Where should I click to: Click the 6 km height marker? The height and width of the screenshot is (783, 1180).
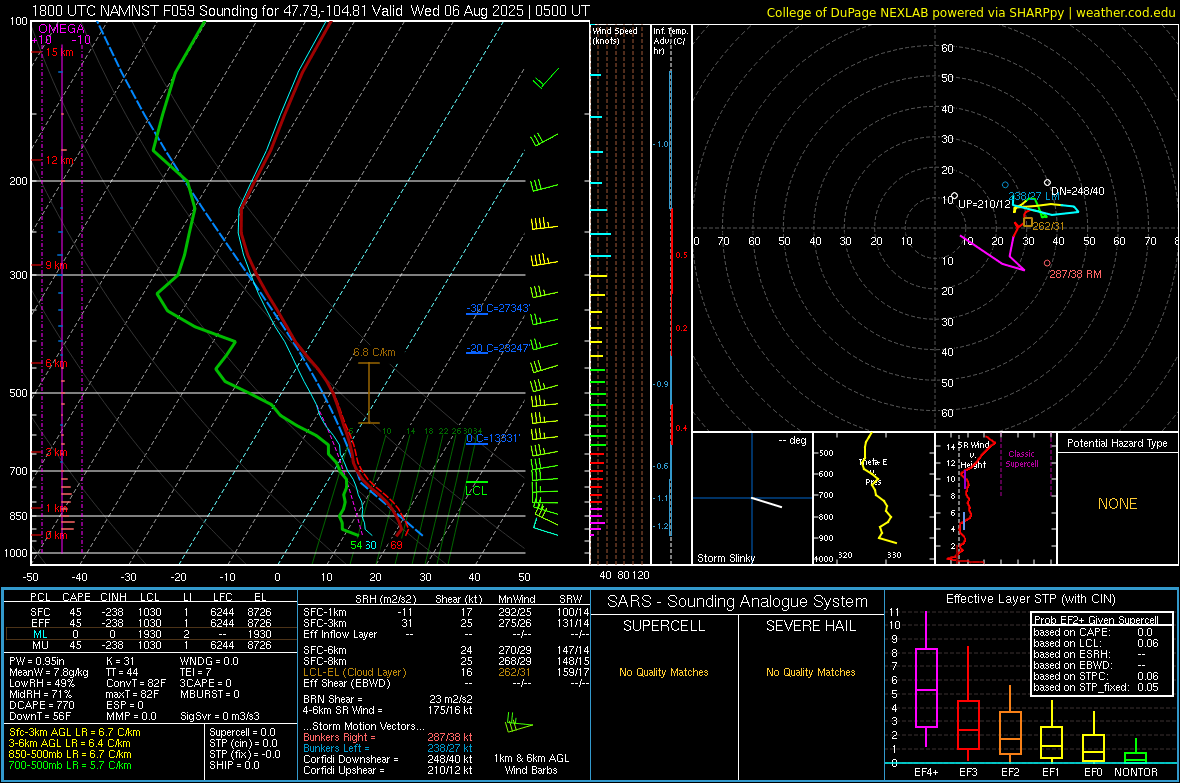coord(56,364)
